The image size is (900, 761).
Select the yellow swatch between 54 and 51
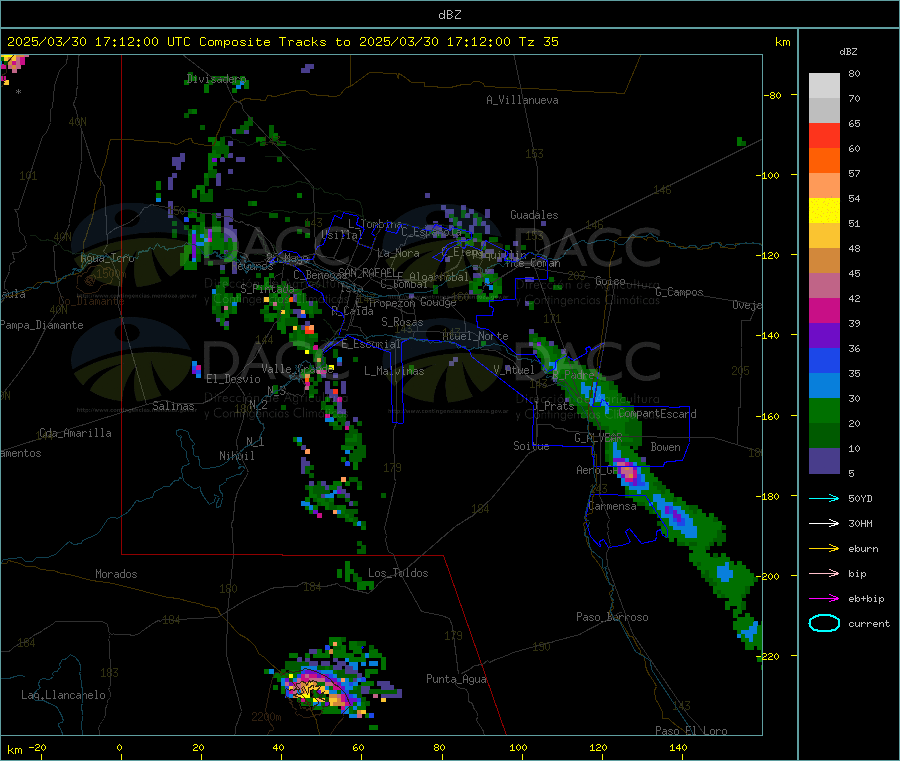click(824, 211)
